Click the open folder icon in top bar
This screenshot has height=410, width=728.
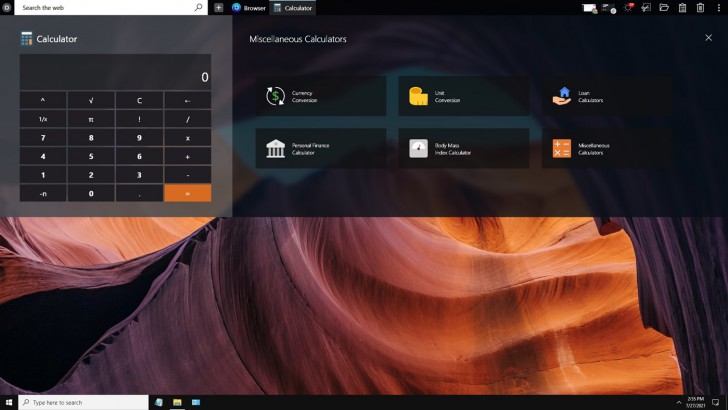[664, 7]
